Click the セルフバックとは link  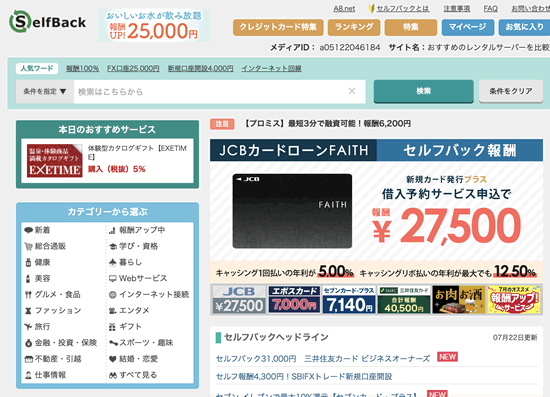pyautogui.click(x=403, y=8)
